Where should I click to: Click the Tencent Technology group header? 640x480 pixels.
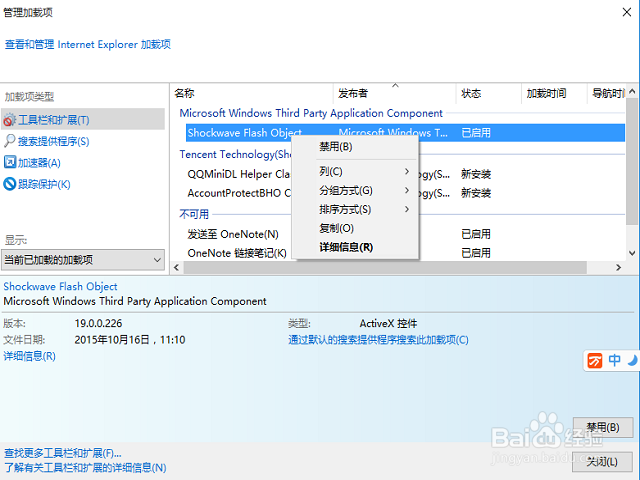[235, 154]
